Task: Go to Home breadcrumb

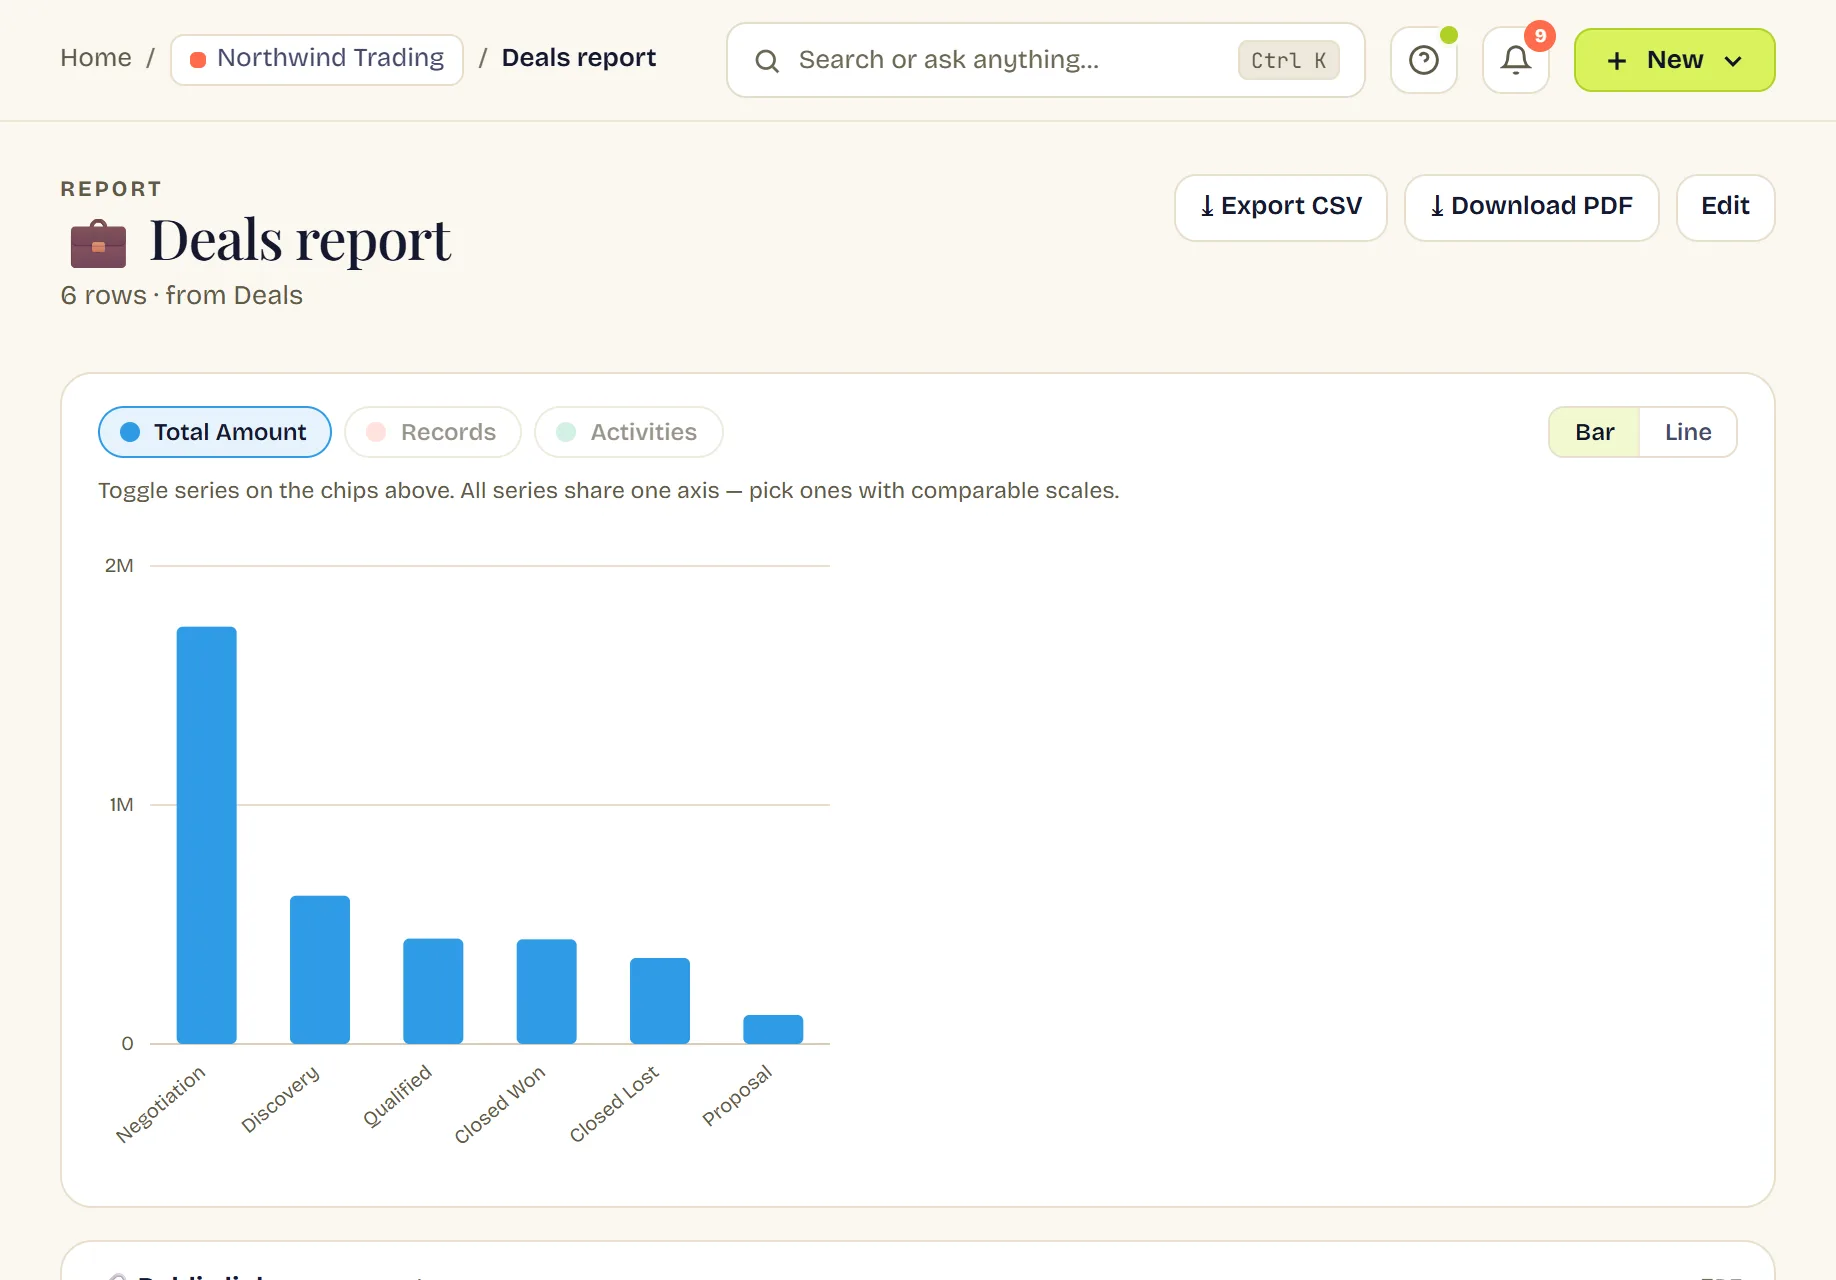Action: [x=96, y=58]
